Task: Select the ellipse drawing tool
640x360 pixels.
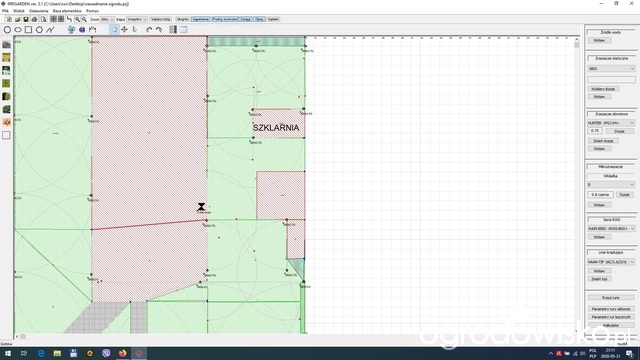Action: tap(18, 29)
